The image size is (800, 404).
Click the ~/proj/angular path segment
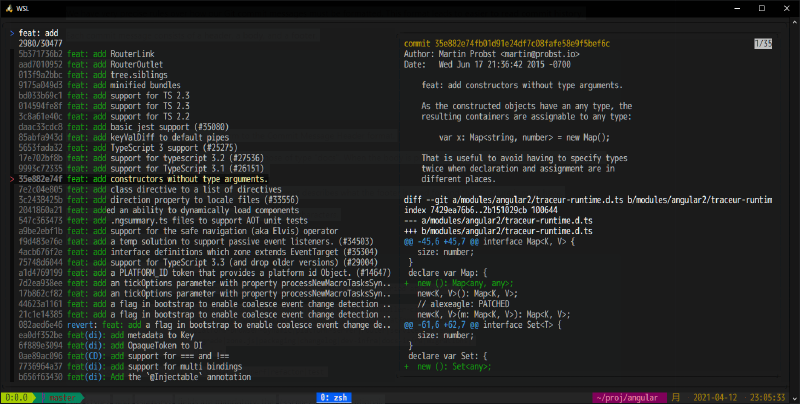click(626, 397)
